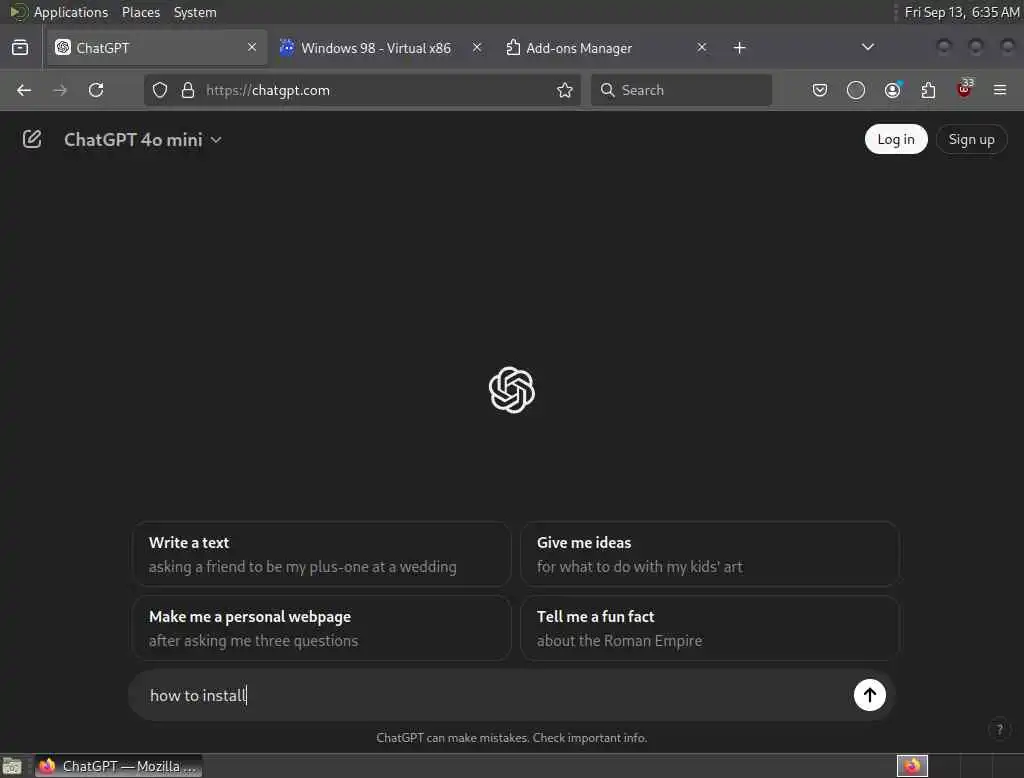Screen dimensions: 1024x778
Task: Send the message with the up-arrow button
Action: (x=869, y=695)
